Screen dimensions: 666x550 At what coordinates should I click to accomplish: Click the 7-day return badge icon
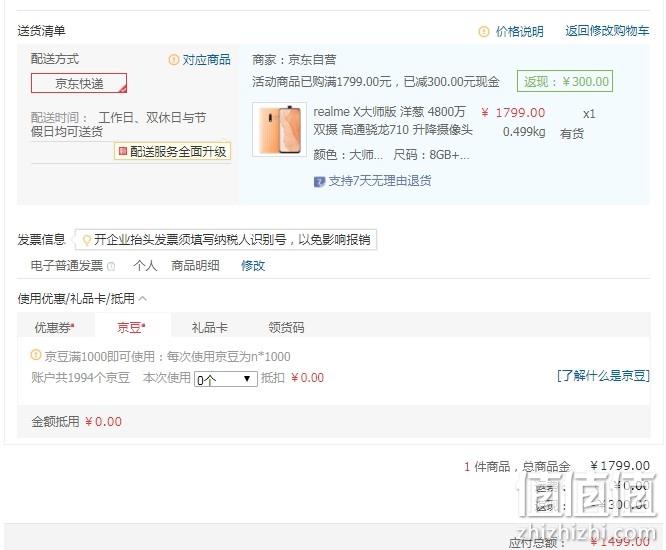pos(319,182)
